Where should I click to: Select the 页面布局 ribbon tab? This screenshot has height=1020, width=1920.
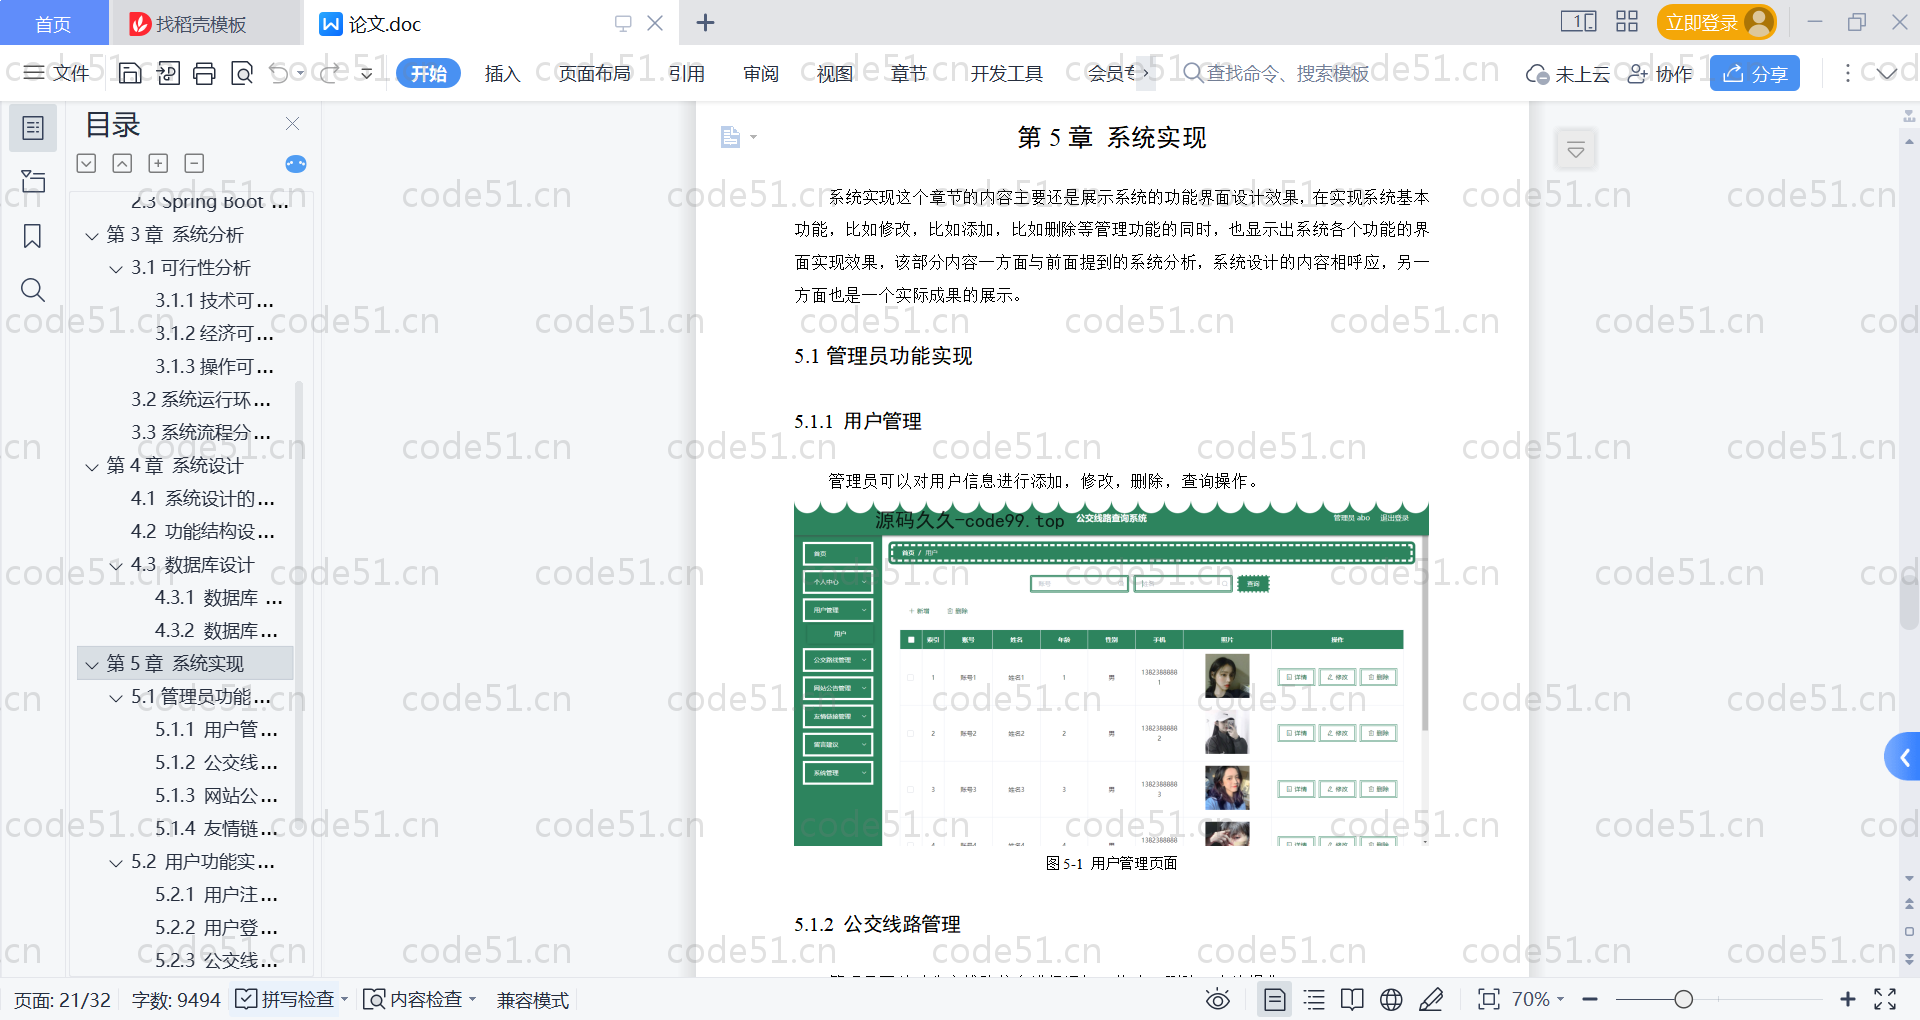[x=594, y=73]
